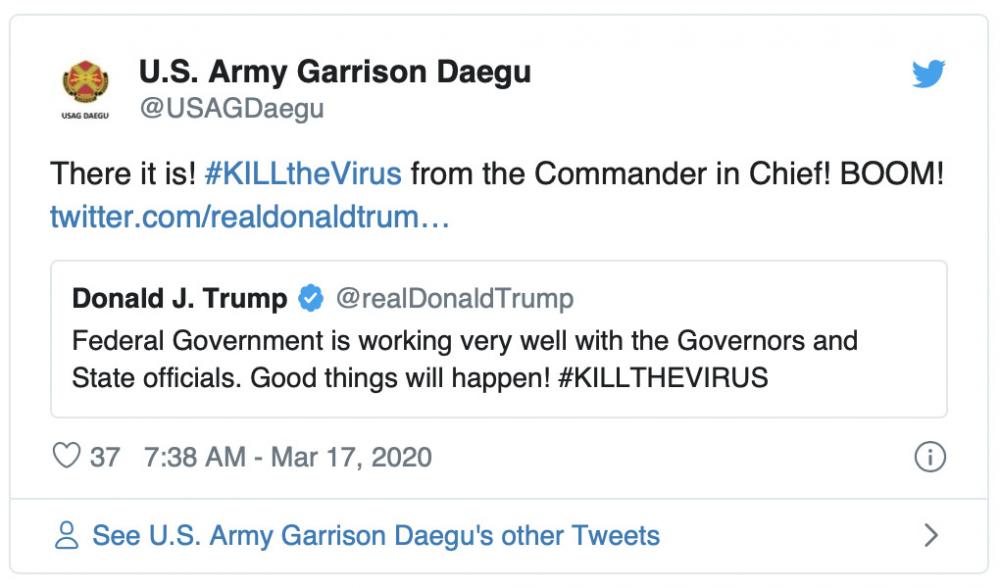
Task: Click the USAG Daegu avatar emblem
Action: [x=85, y=87]
